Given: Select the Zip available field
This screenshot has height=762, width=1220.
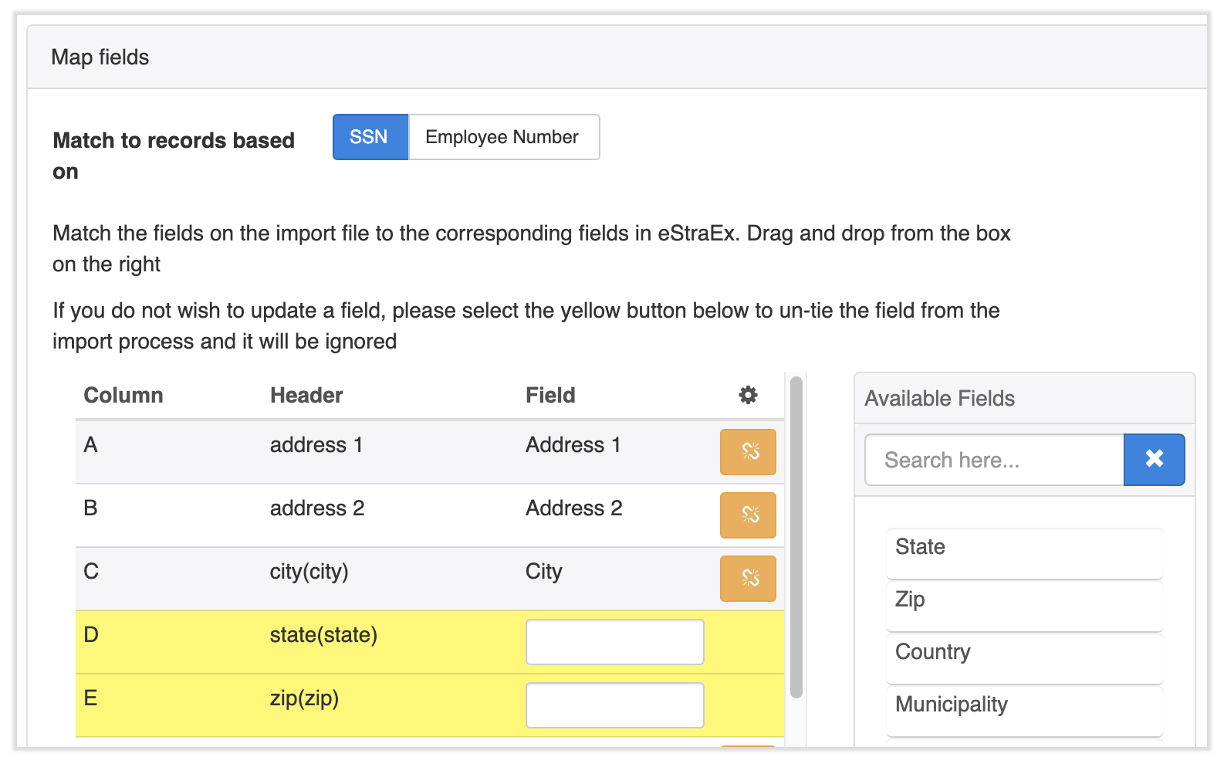Looking at the screenshot, I should (x=1023, y=601).
